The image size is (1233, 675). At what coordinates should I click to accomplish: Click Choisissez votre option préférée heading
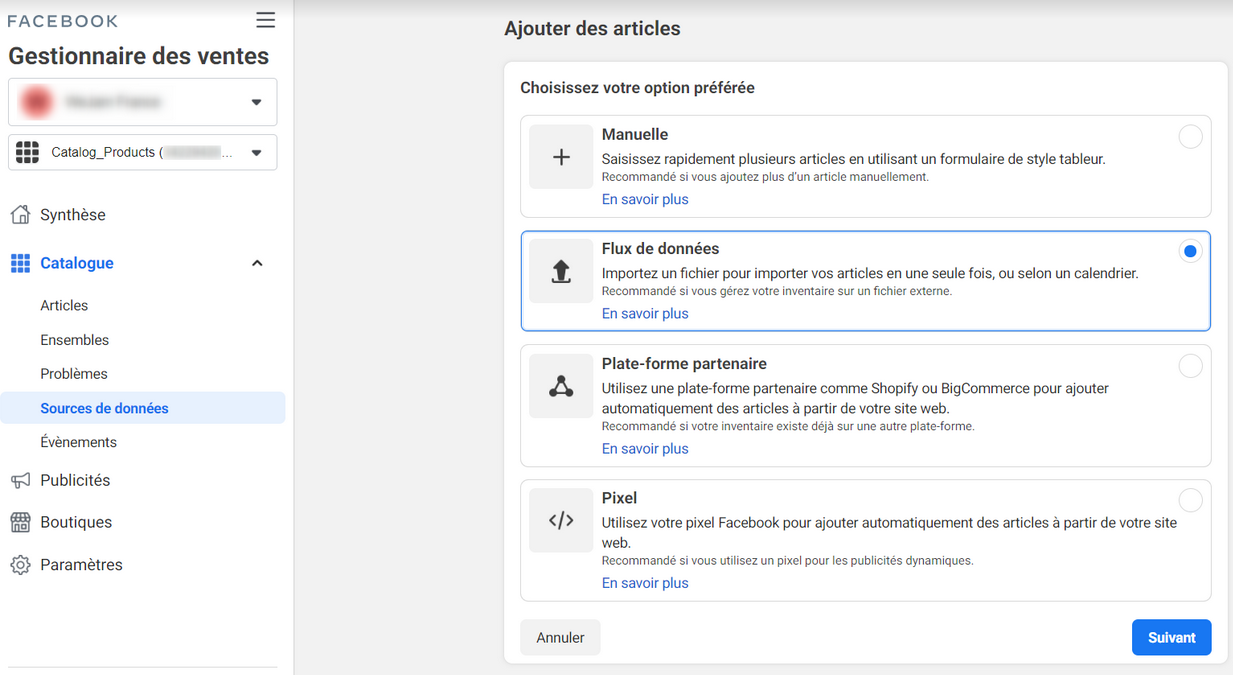click(x=637, y=88)
